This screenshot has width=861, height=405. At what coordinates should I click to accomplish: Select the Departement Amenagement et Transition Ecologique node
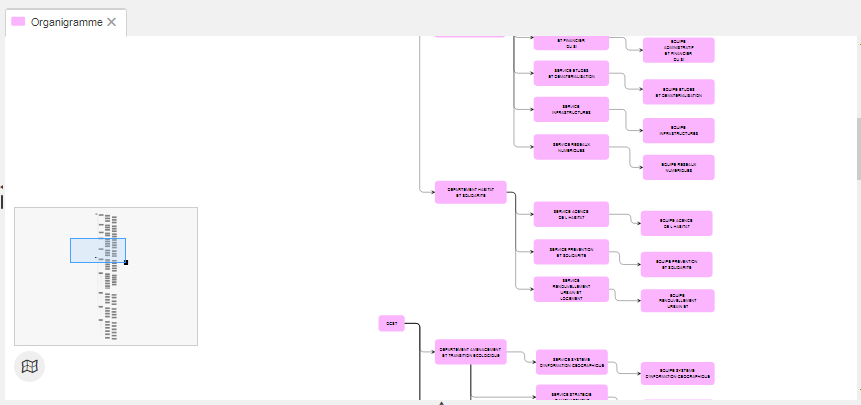pyautogui.click(x=470, y=352)
